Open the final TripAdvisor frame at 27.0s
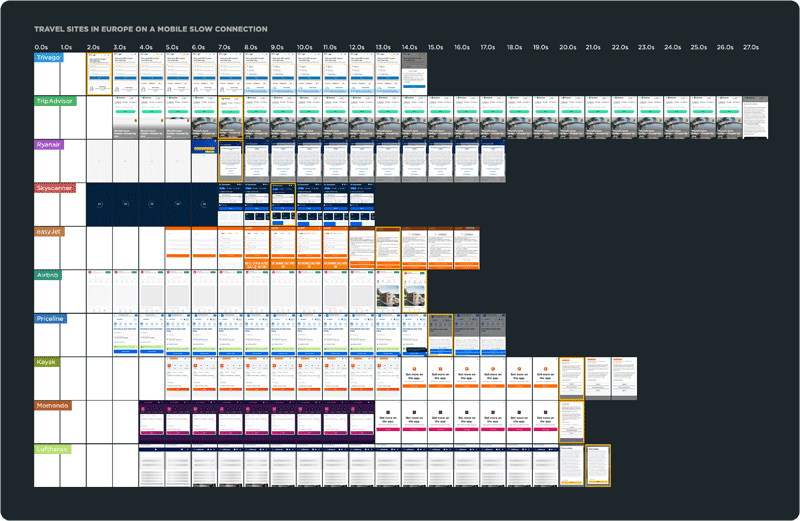Screen dimensions: 800x521 [x=756, y=117]
